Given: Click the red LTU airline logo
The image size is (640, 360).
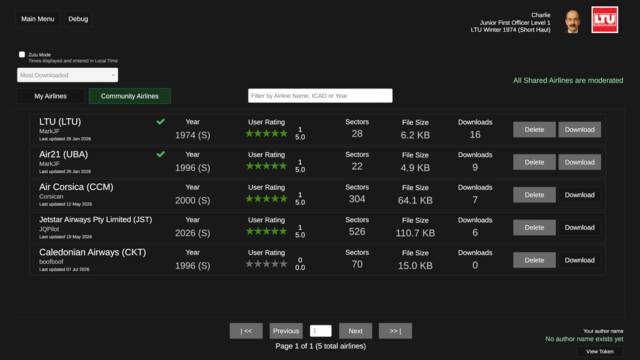Looking at the screenshot, I should tap(604, 20).
